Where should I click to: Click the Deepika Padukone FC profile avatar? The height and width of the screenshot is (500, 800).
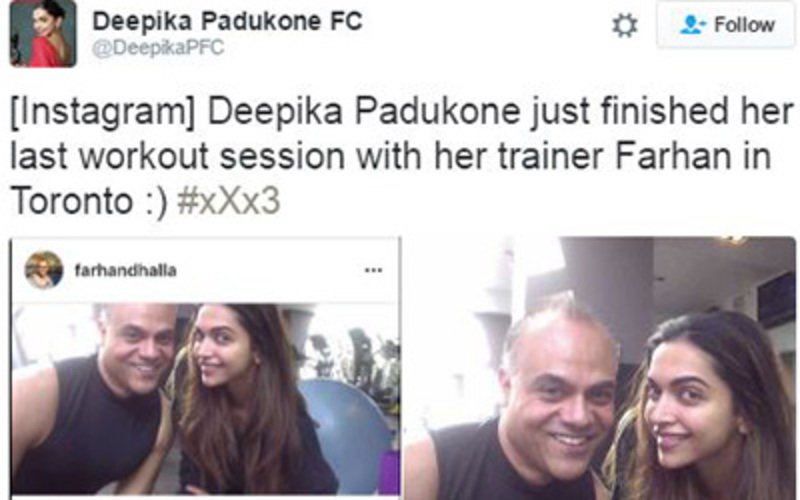43,33
